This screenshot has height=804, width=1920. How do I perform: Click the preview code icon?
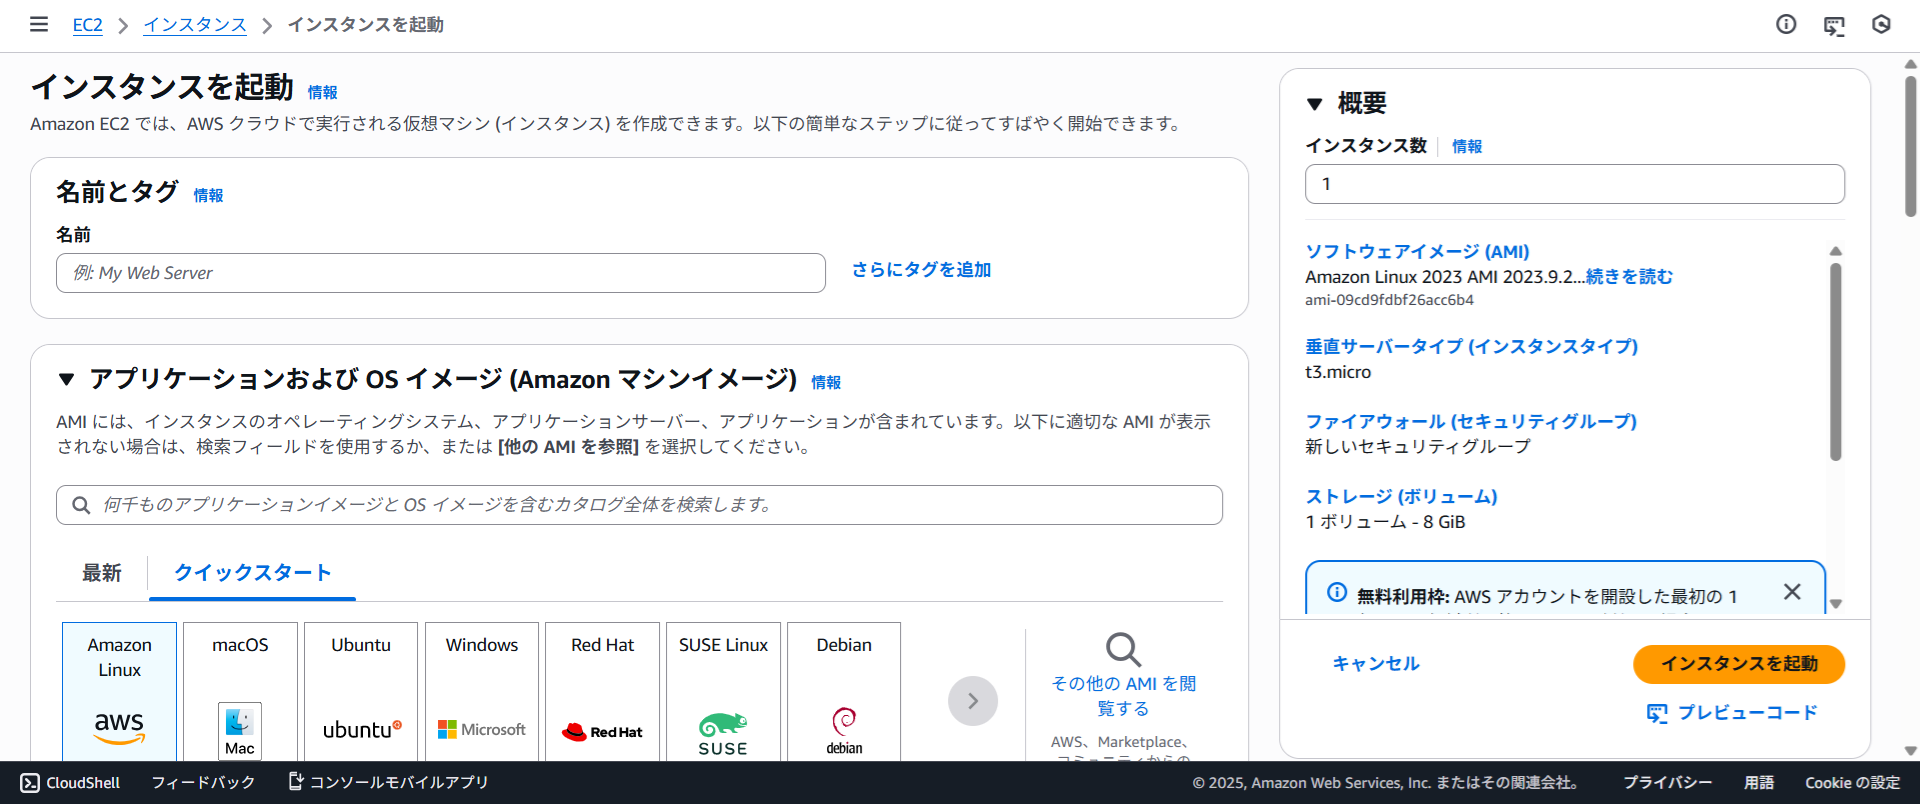[x=1656, y=713]
